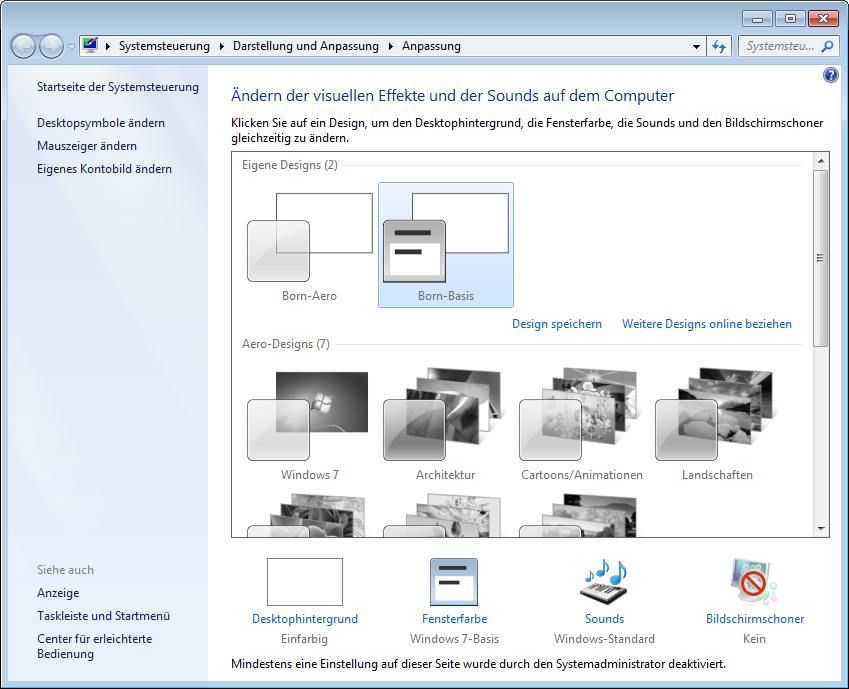Select the Cartoons/Animationen design

point(582,424)
